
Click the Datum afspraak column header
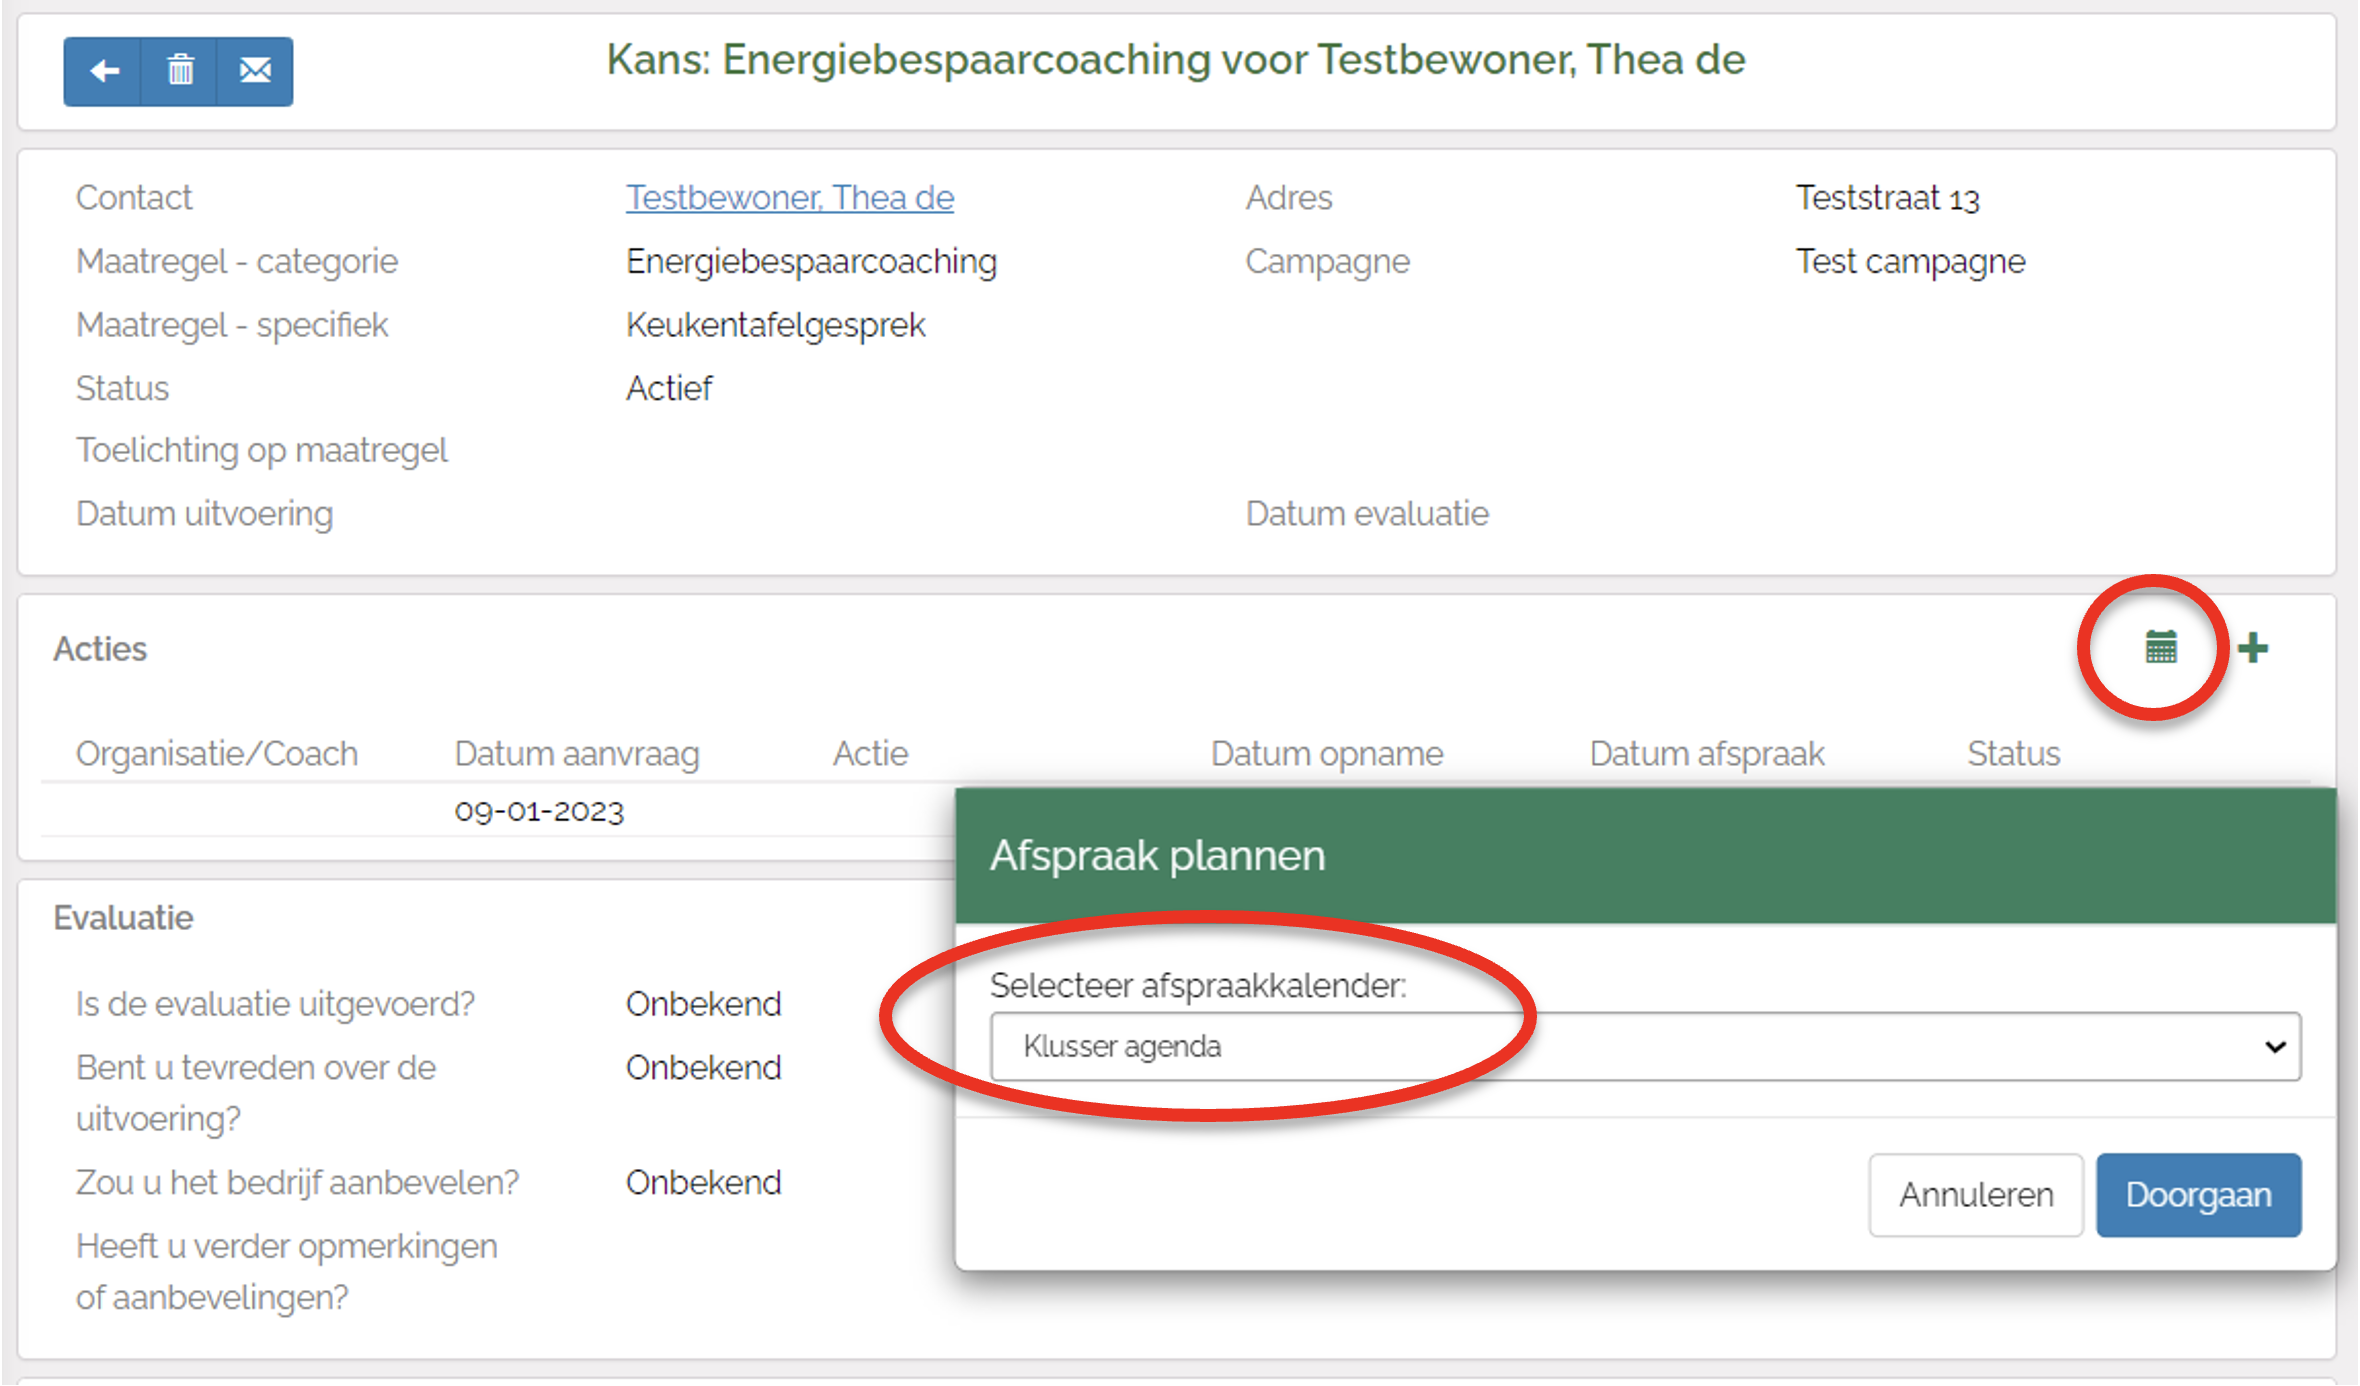tap(1706, 754)
